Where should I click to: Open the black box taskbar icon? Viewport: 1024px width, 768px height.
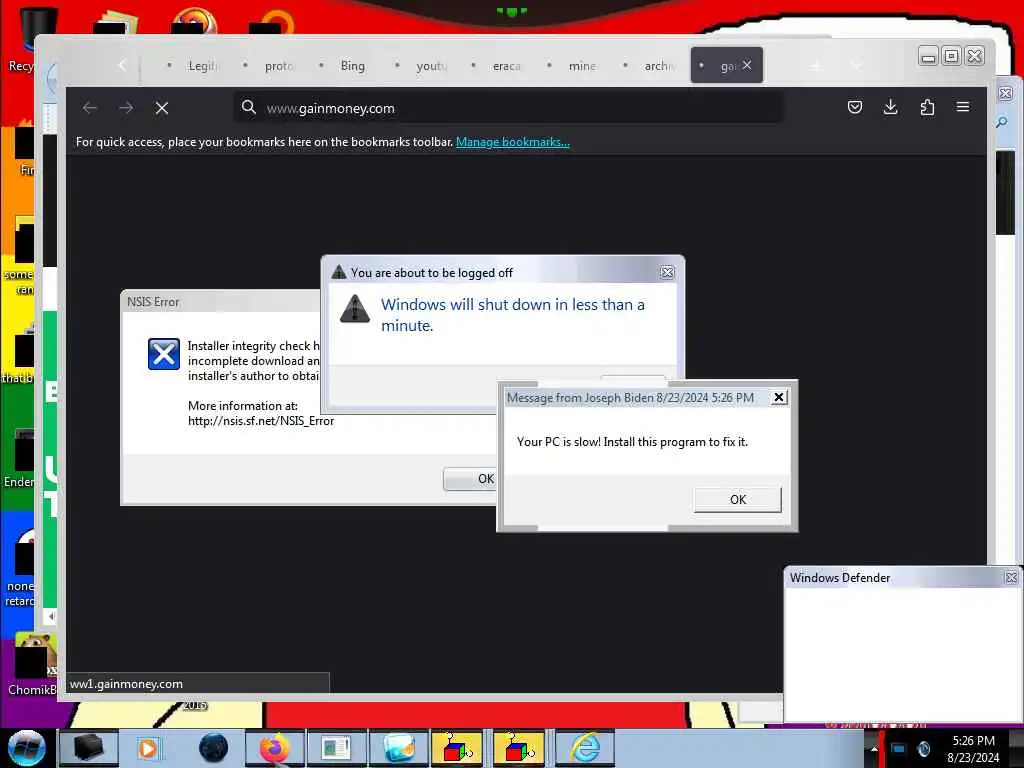click(89, 748)
